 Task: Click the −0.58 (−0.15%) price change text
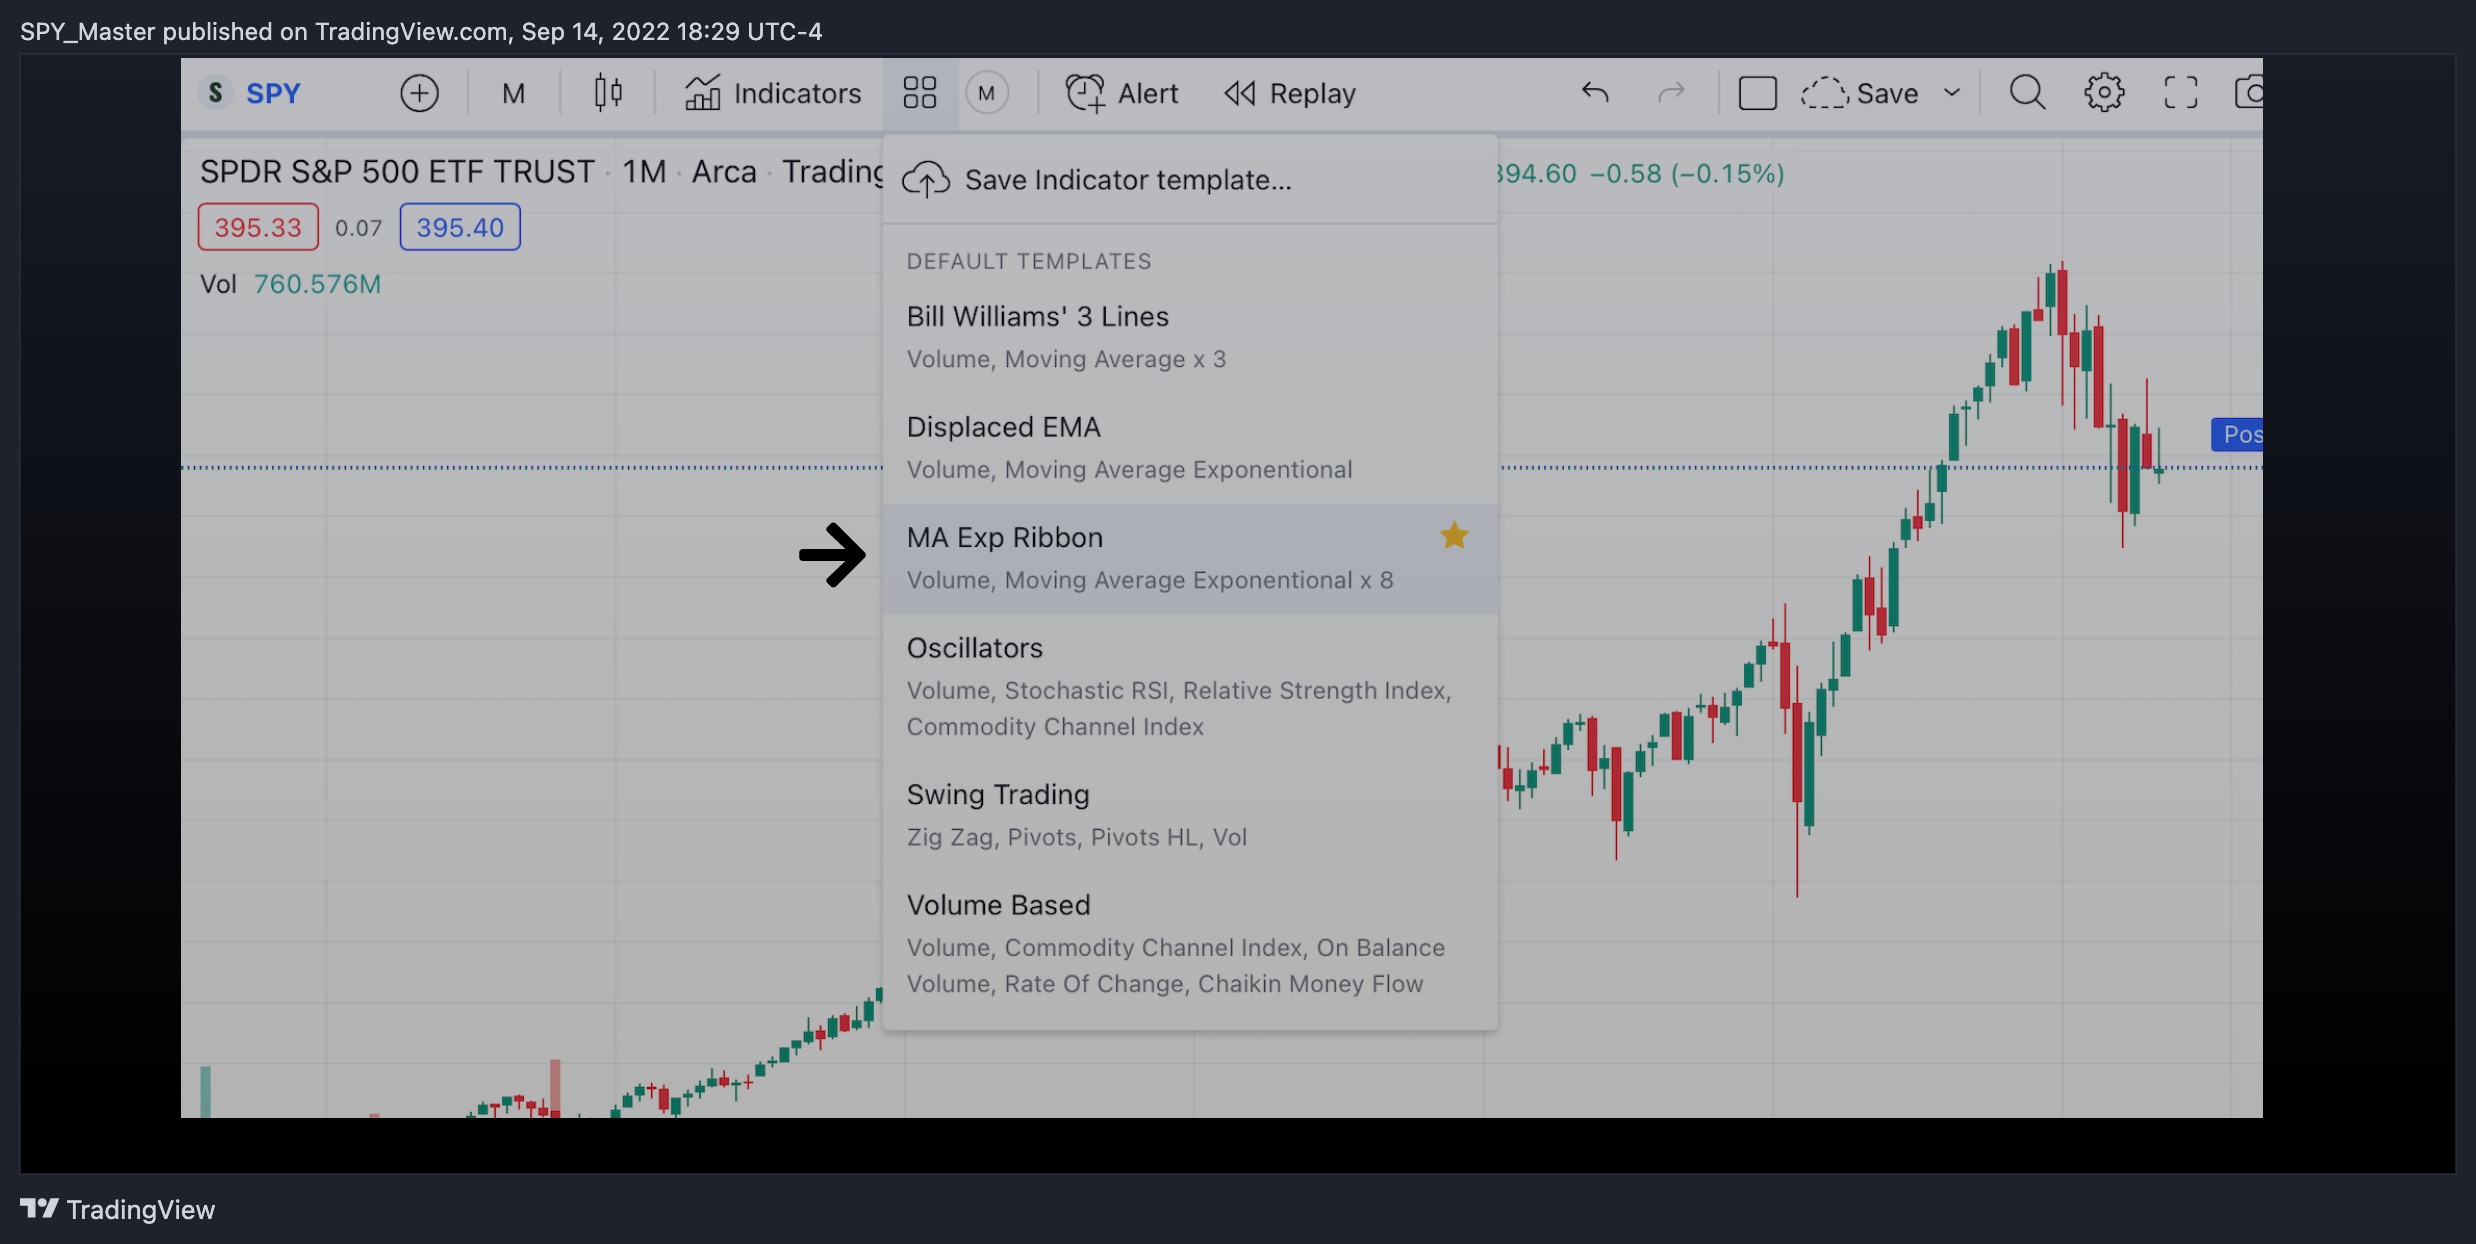1687,174
